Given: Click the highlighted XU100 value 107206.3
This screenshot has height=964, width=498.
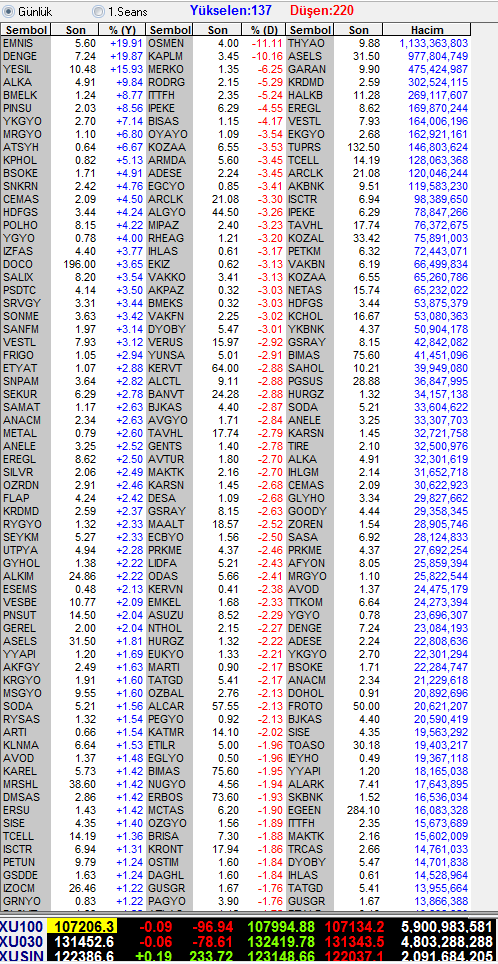Looking at the screenshot, I should (x=92, y=926).
